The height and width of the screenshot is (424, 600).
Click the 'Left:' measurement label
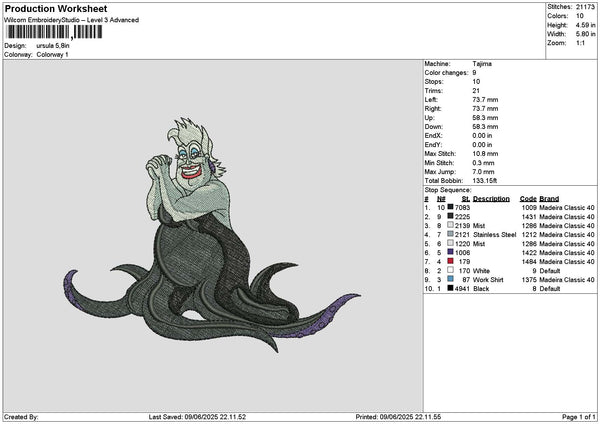click(x=431, y=99)
